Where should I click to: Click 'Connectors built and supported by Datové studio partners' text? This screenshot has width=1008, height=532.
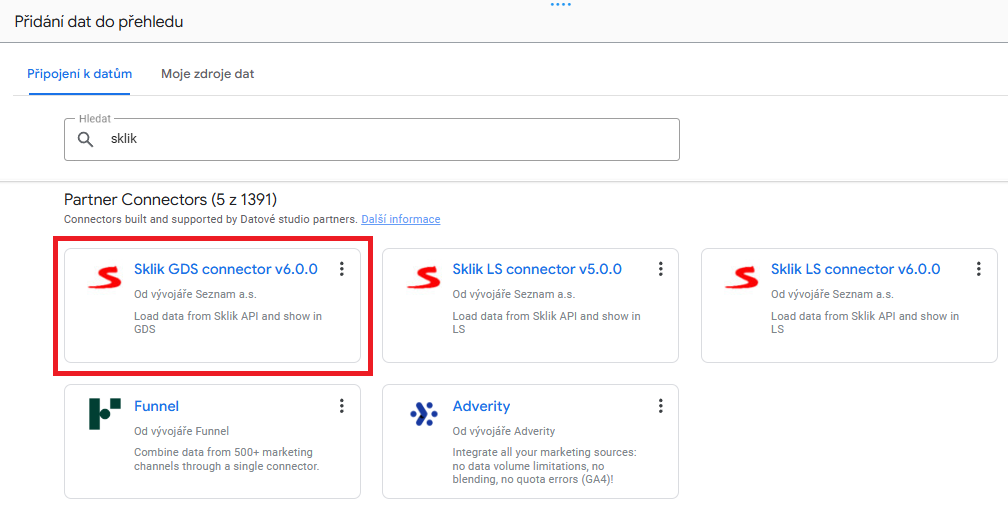coord(210,219)
